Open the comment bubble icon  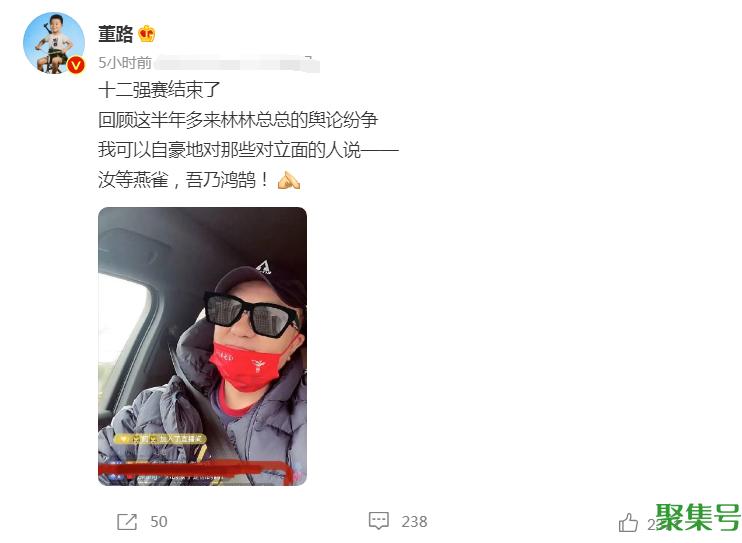[x=379, y=521]
